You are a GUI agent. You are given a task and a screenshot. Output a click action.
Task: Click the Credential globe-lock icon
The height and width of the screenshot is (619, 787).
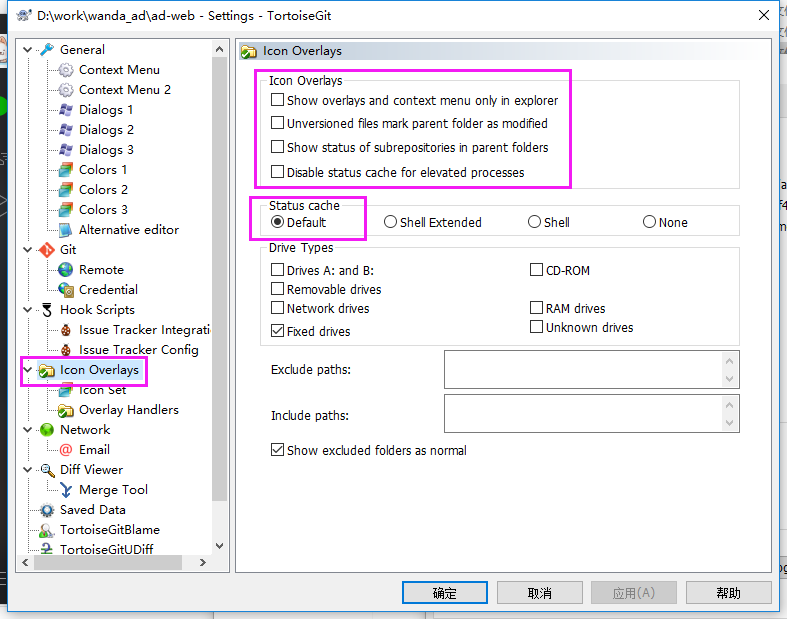[66, 290]
